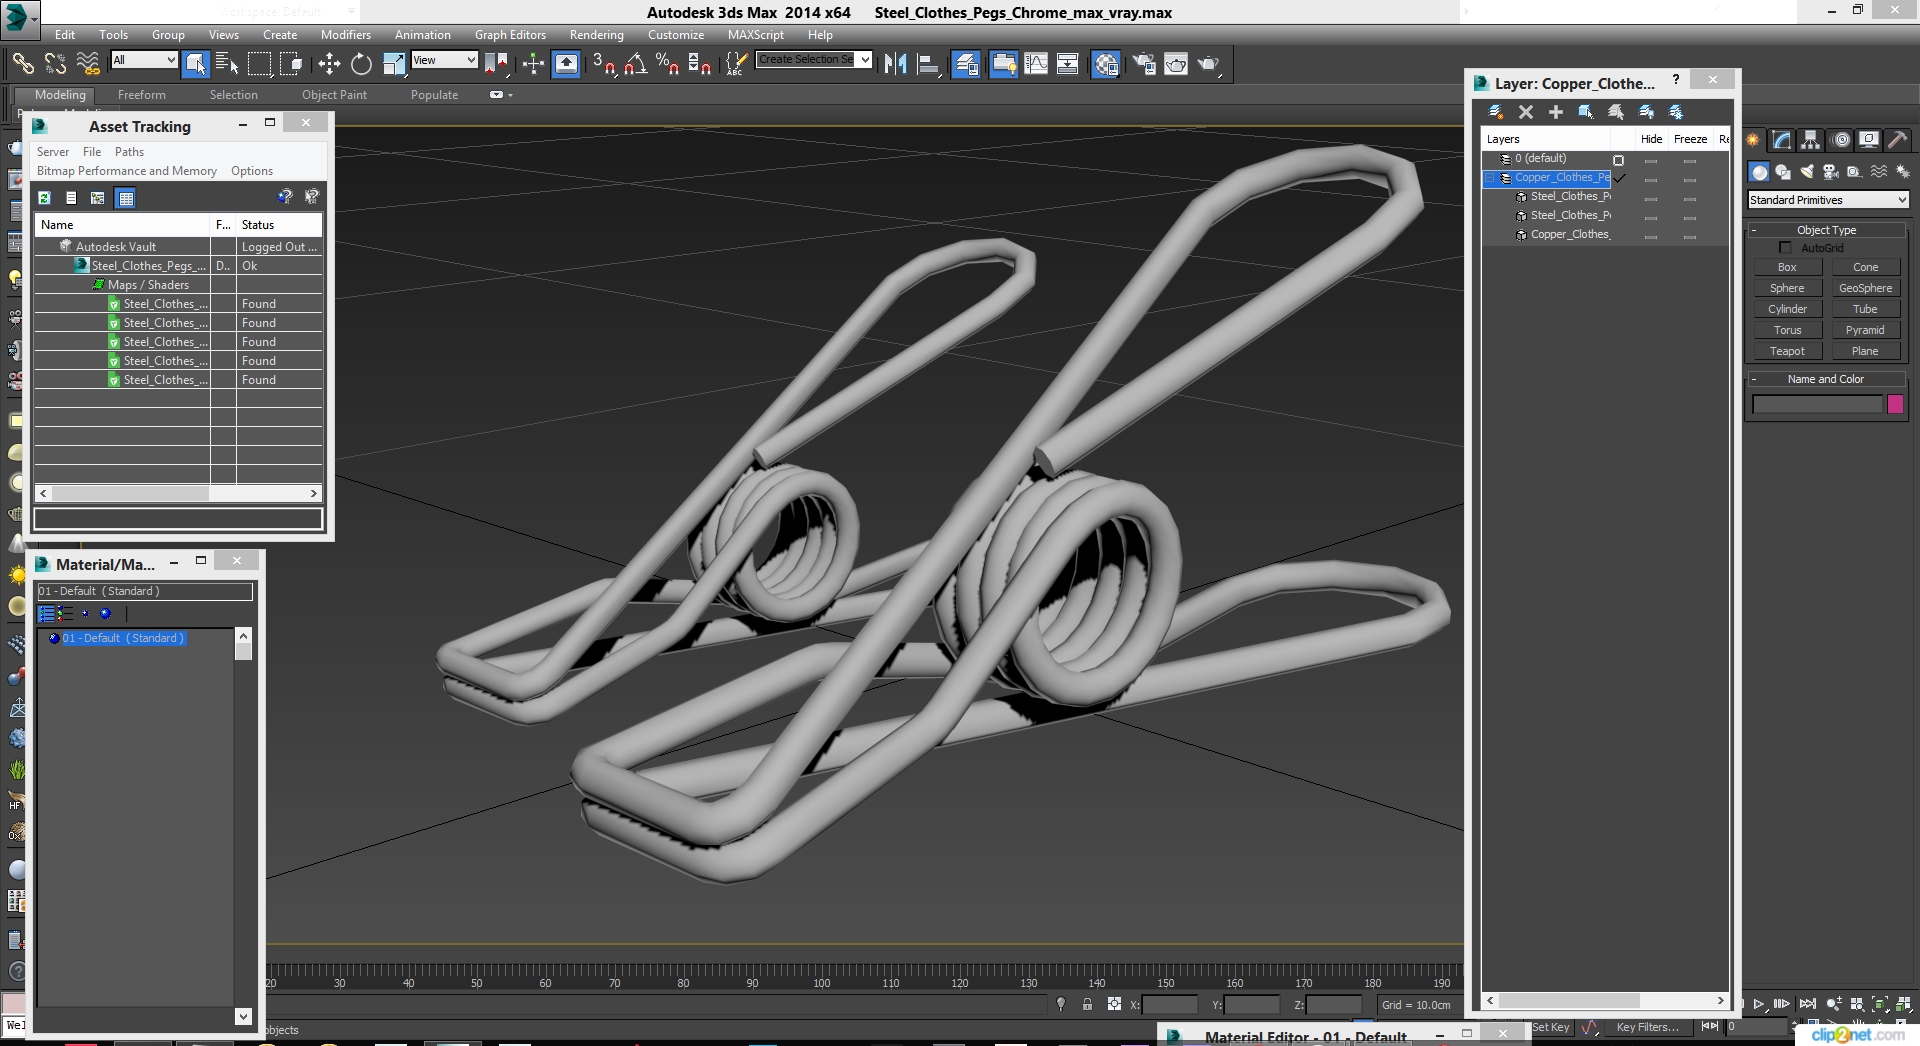Click the Render Production teapot icon

(1209, 64)
